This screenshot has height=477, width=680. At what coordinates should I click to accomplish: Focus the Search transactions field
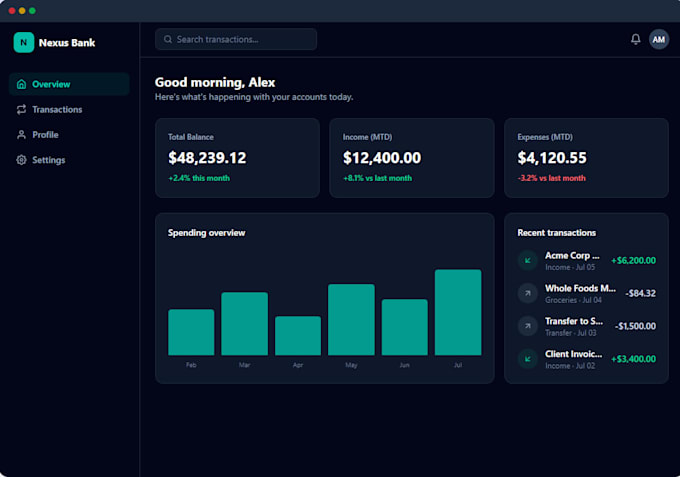coord(236,39)
